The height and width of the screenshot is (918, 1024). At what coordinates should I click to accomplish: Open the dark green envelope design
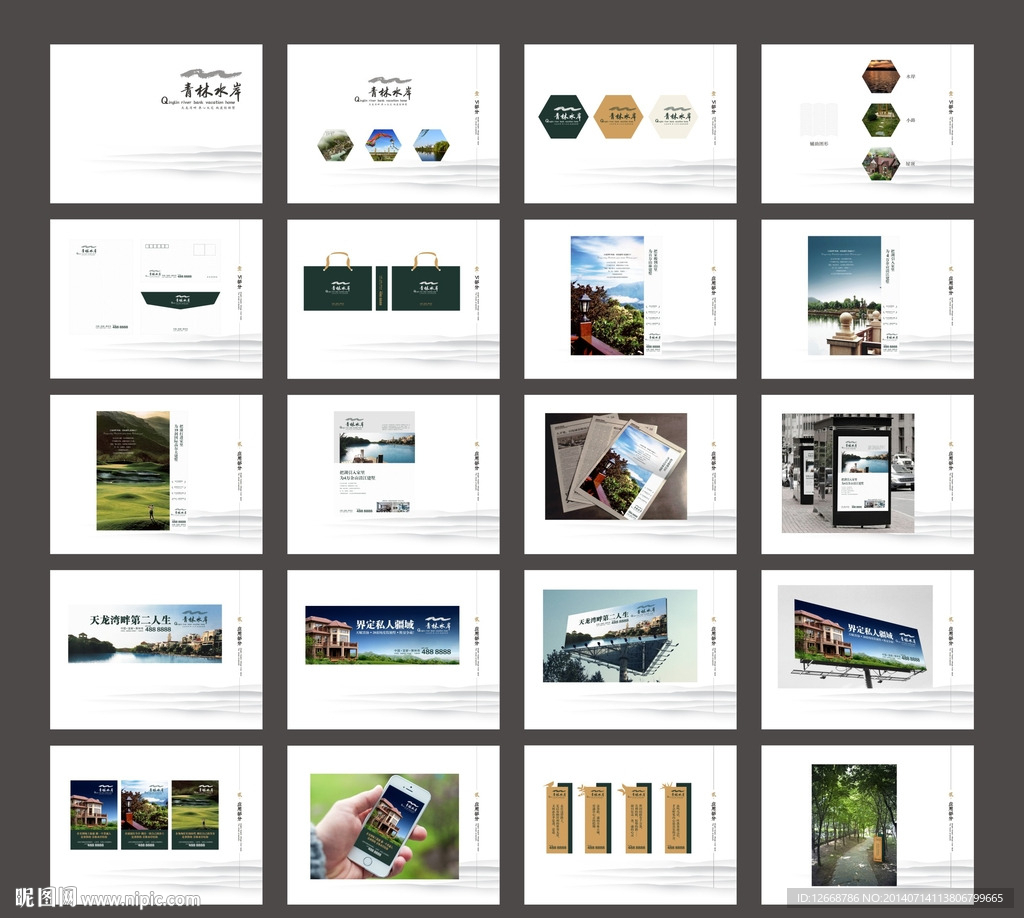click(180, 298)
